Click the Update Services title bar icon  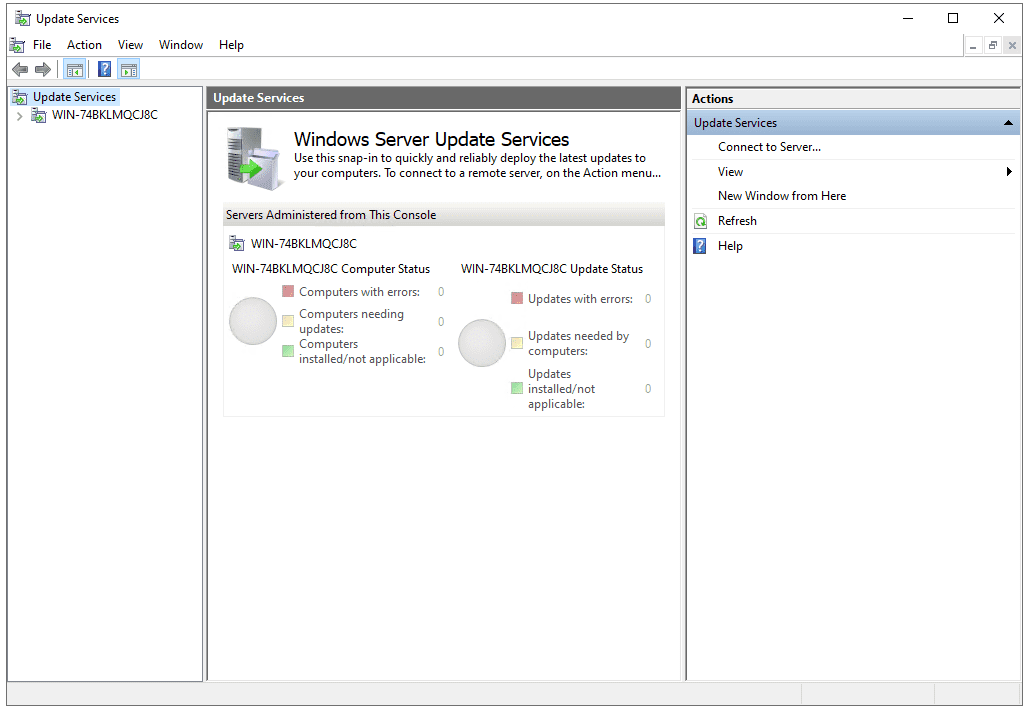coord(23,18)
